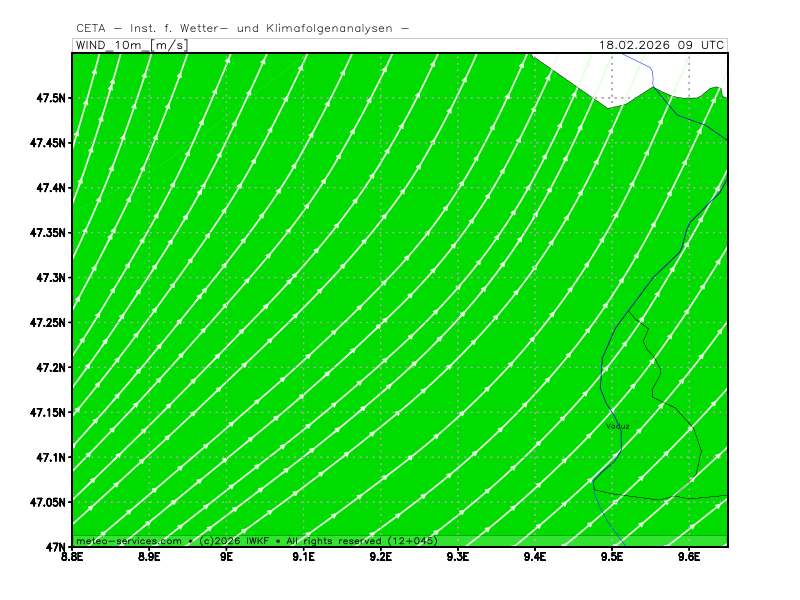Click the WIND_10m [m/s] variable label
Viewport: 800px width, 600px height.
tap(131, 45)
